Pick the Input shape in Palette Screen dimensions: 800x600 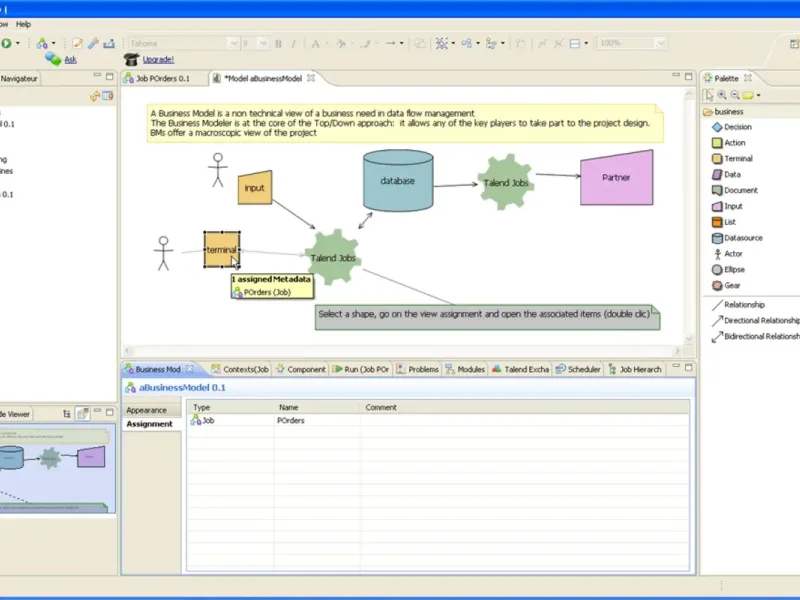pyautogui.click(x=728, y=206)
